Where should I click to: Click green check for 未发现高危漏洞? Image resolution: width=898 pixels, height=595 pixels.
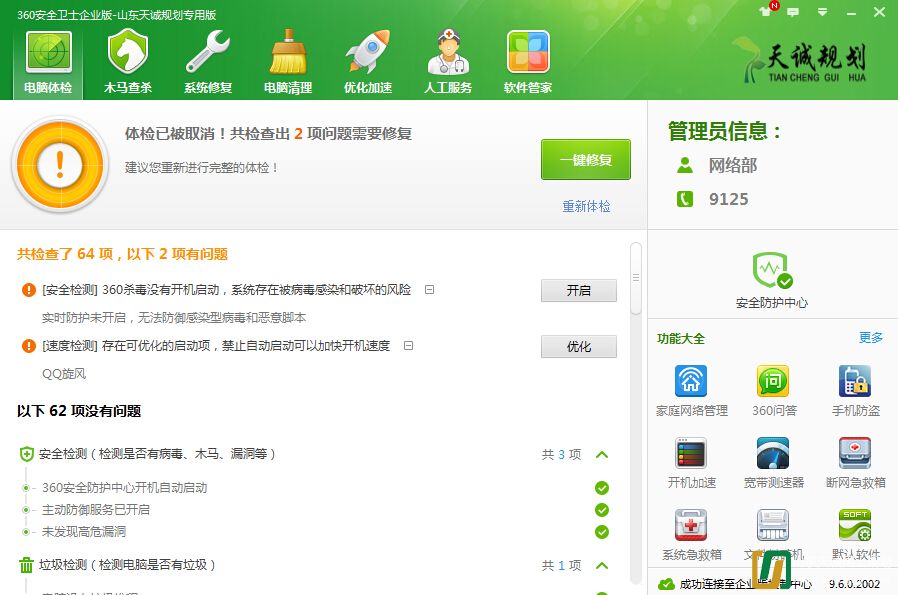click(x=602, y=532)
